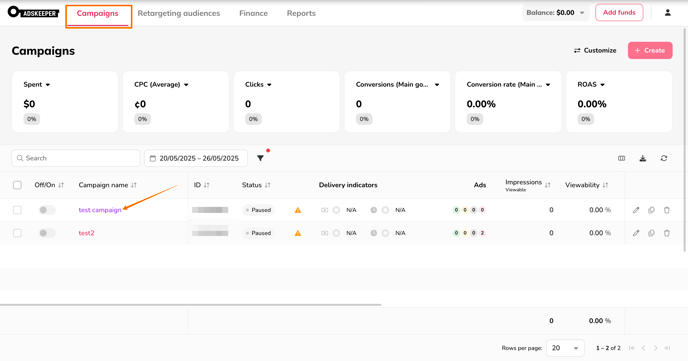Click ads count badges for test campaign
The image size is (688, 361).
tap(469, 210)
